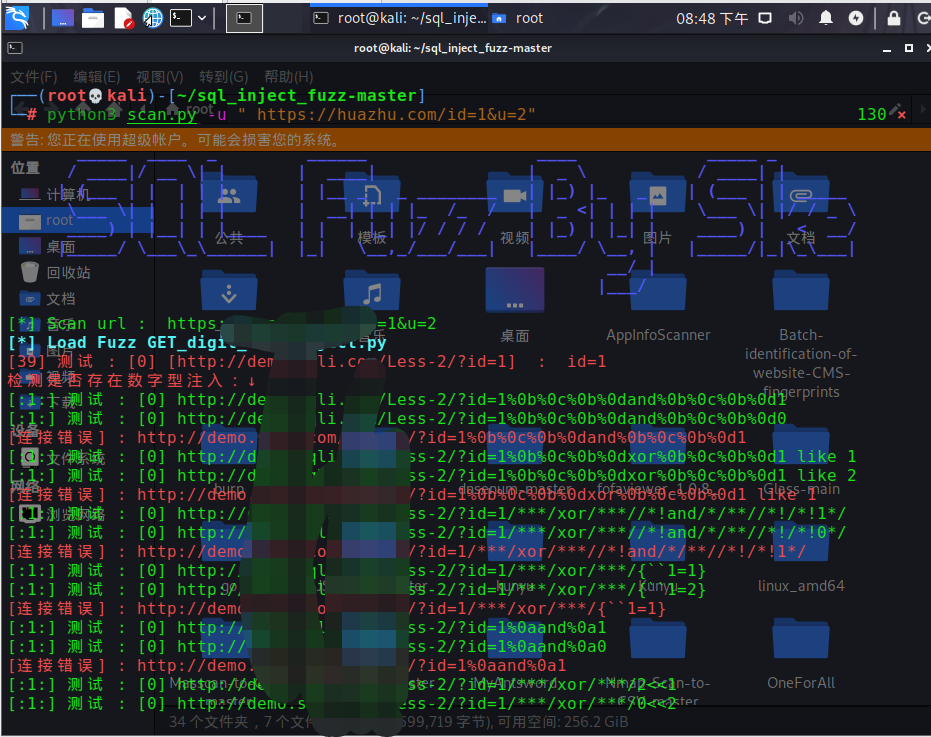Click the 08:48 clock in the panel
Screen dimensions: 931x737
click(x=712, y=18)
